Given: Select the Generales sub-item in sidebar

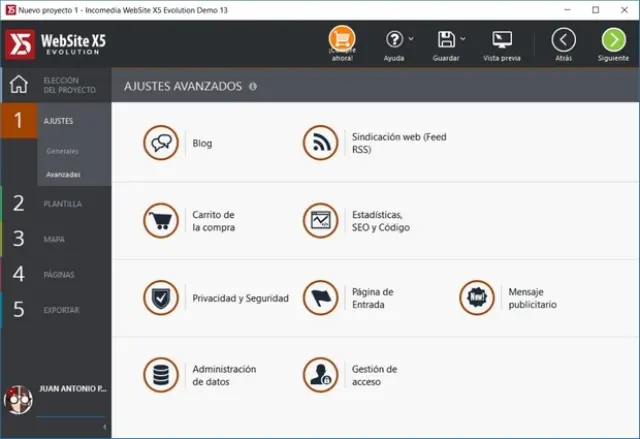Looking at the screenshot, I should (x=62, y=151).
